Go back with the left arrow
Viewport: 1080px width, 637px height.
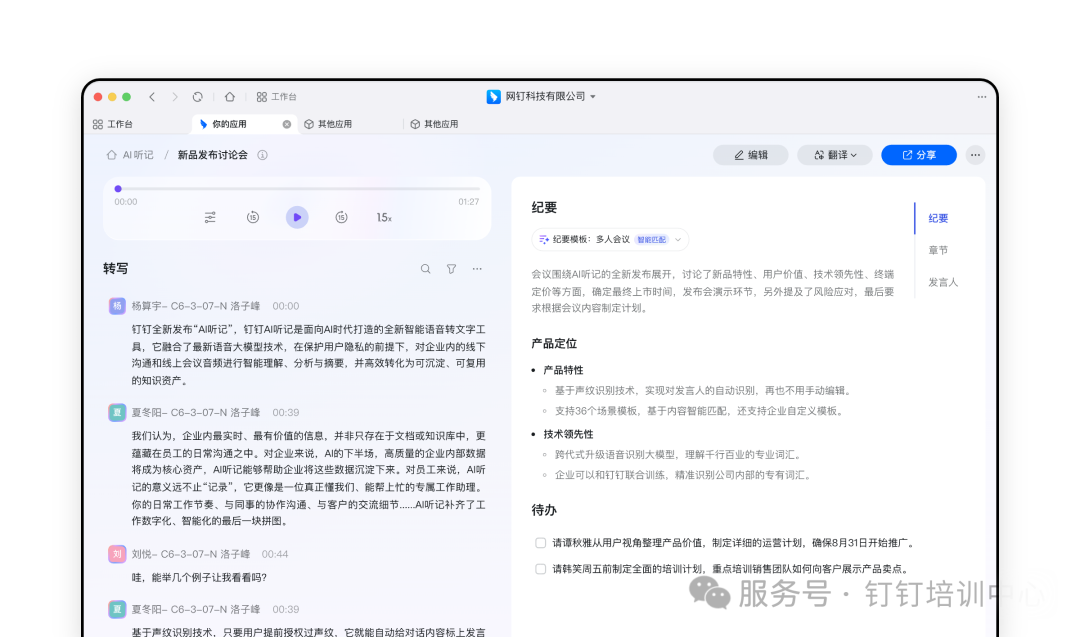[x=152, y=97]
